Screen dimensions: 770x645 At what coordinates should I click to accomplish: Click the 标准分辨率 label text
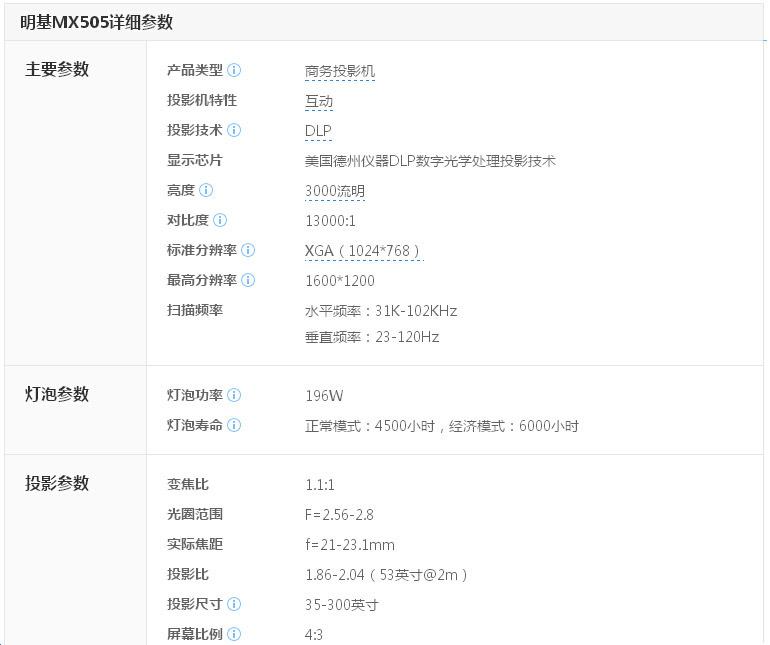click(x=202, y=250)
